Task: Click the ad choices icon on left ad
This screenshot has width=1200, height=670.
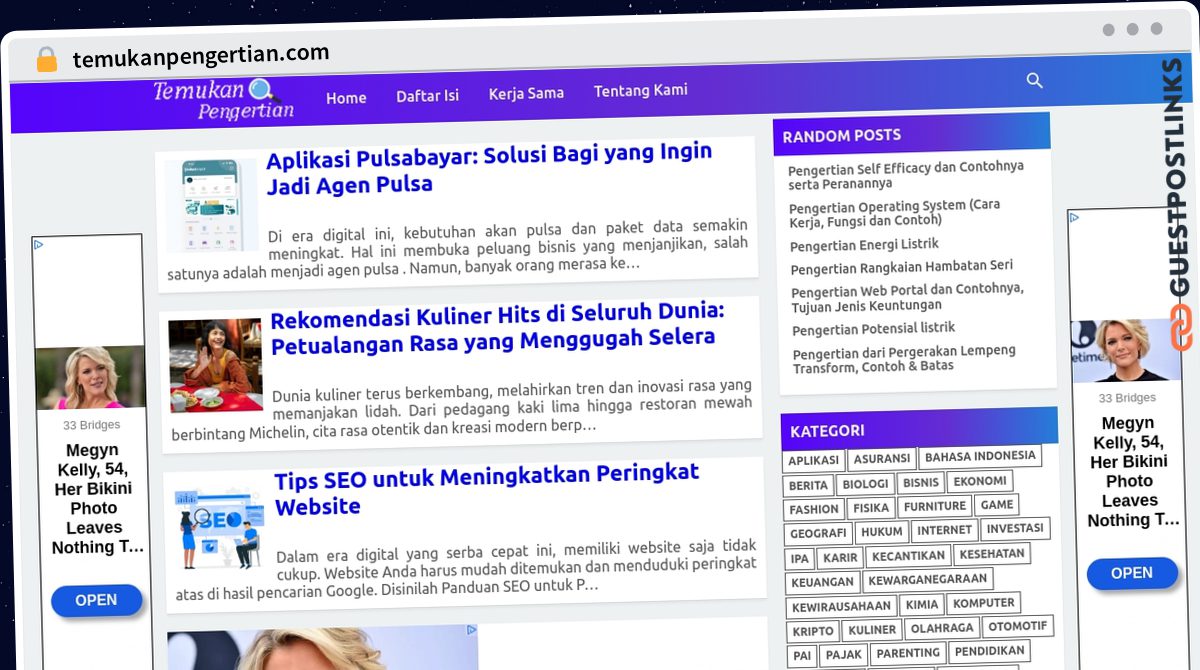Action: (x=38, y=243)
